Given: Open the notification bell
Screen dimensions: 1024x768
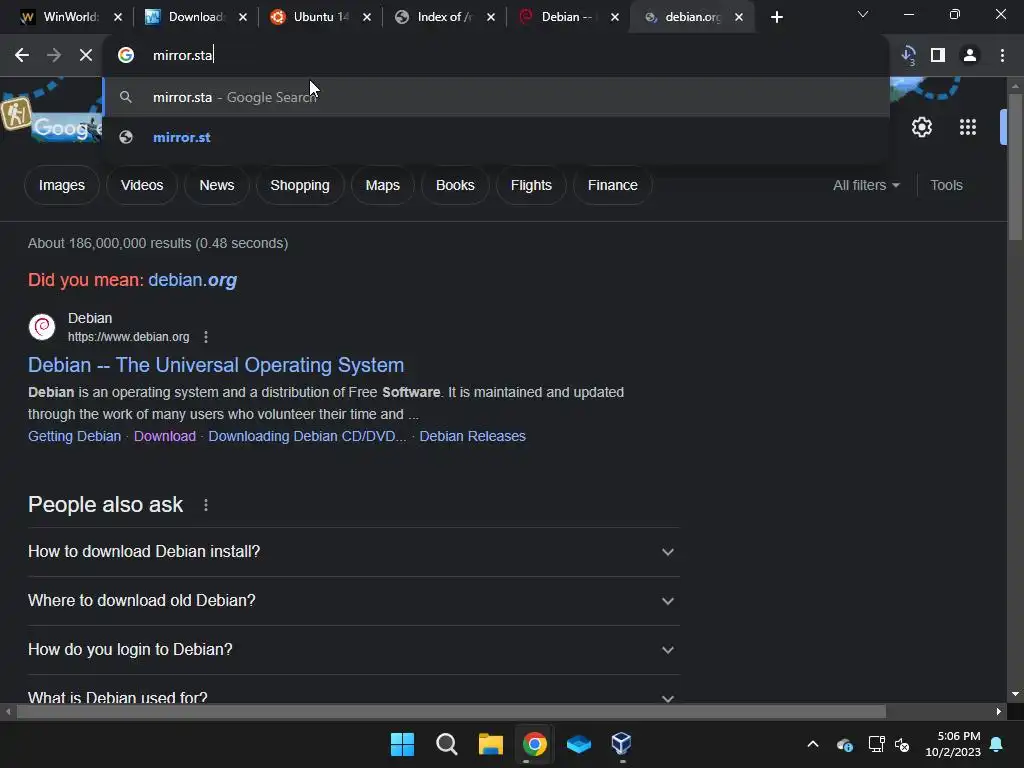Looking at the screenshot, I should pyautogui.click(x=997, y=744).
